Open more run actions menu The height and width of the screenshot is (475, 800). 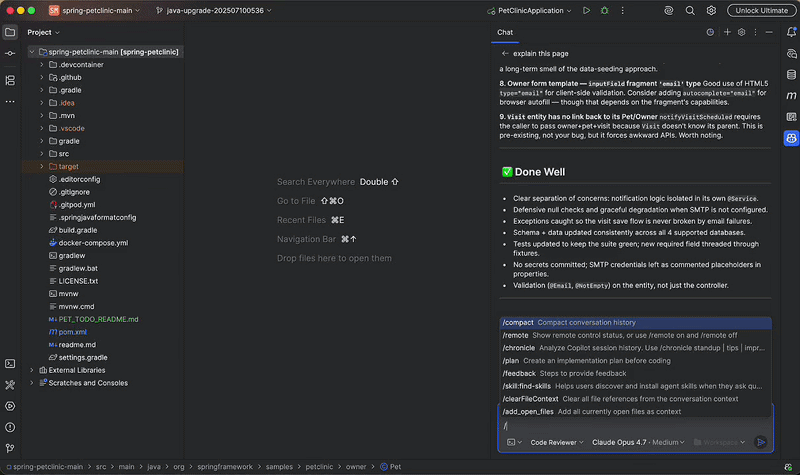(622, 10)
